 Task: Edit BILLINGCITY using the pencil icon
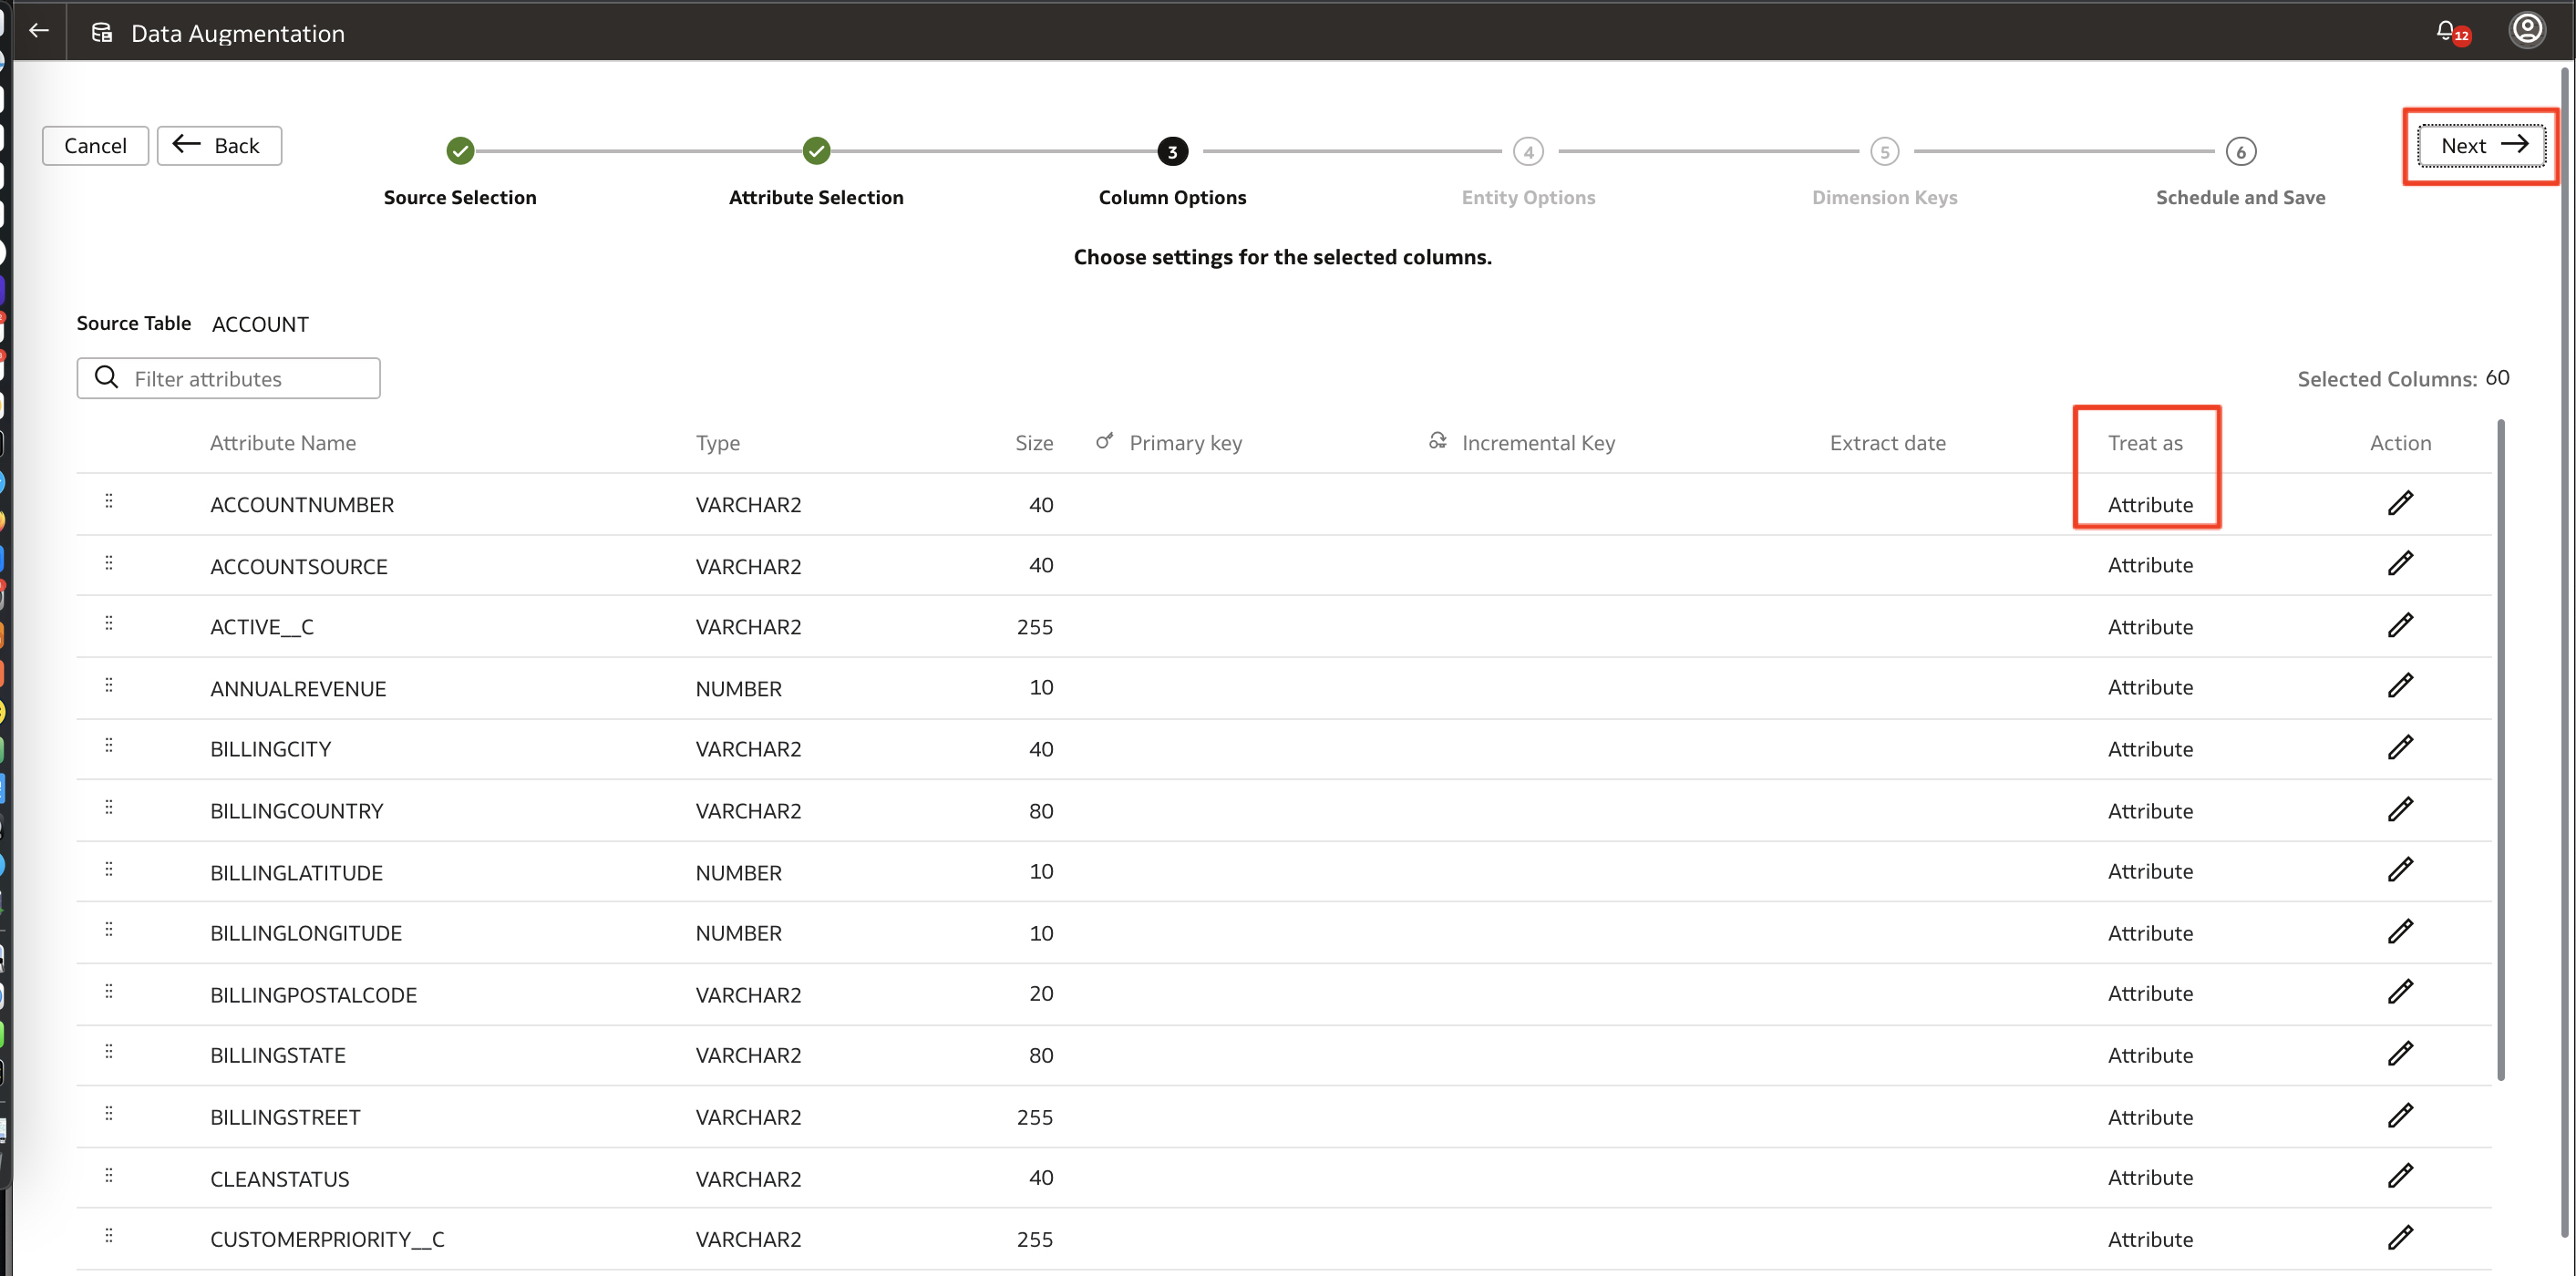pyautogui.click(x=2401, y=747)
